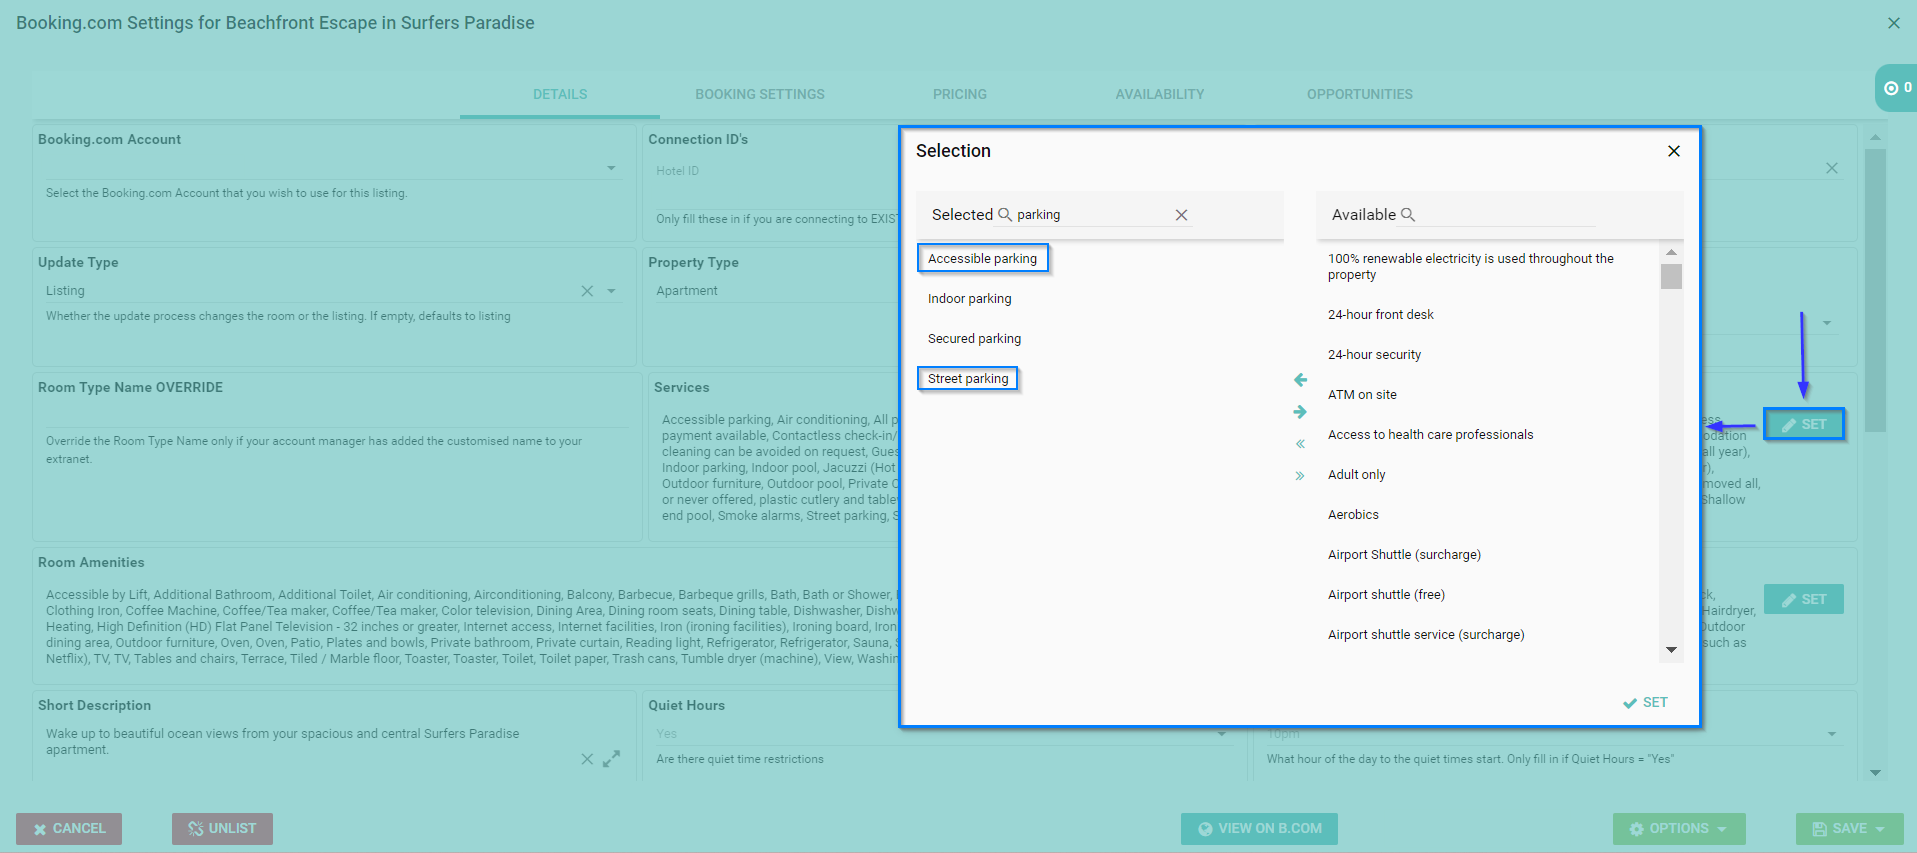Clear the Update Type Listing value
The image size is (1917, 853).
(587, 291)
